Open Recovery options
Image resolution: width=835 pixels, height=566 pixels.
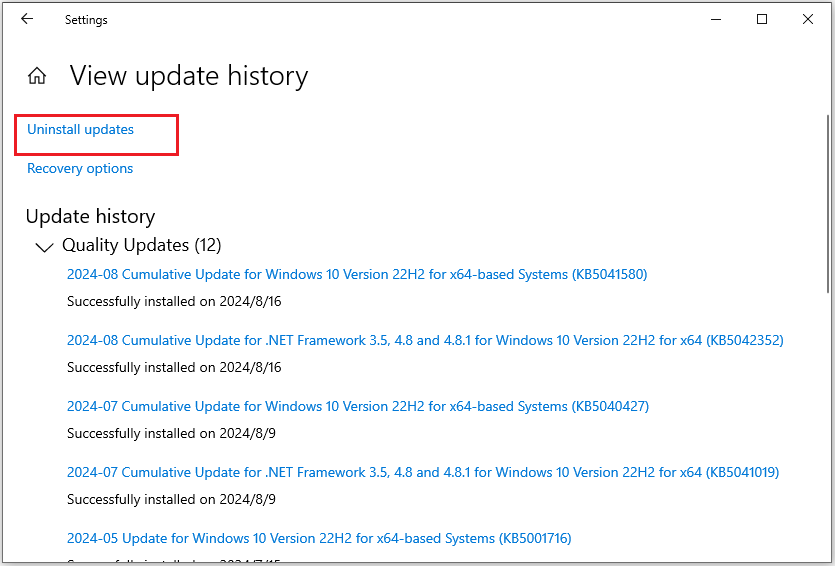[80, 169]
